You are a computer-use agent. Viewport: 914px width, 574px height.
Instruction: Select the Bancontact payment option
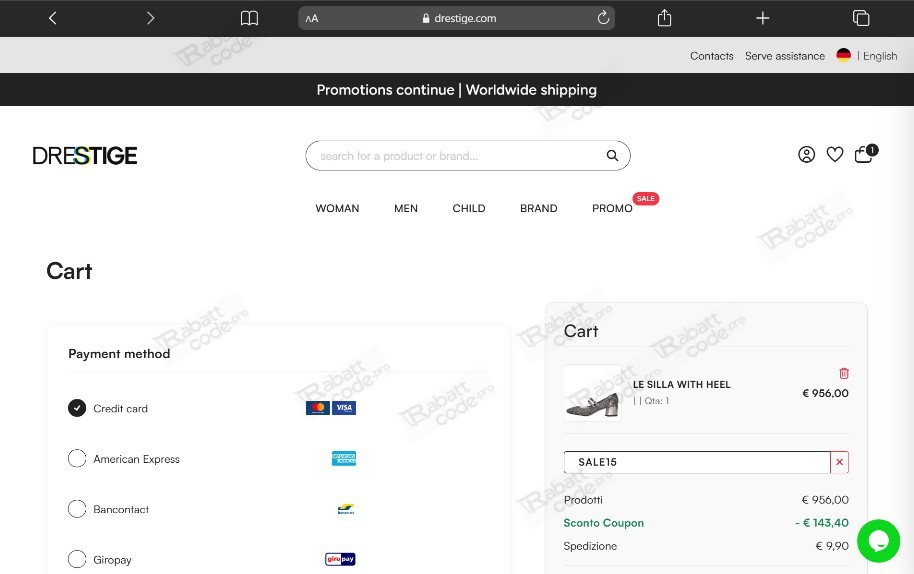click(x=77, y=509)
